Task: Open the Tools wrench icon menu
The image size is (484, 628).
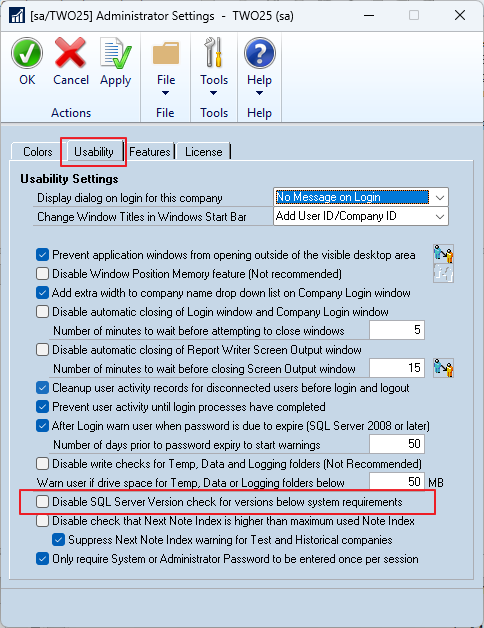Action: tap(214, 52)
